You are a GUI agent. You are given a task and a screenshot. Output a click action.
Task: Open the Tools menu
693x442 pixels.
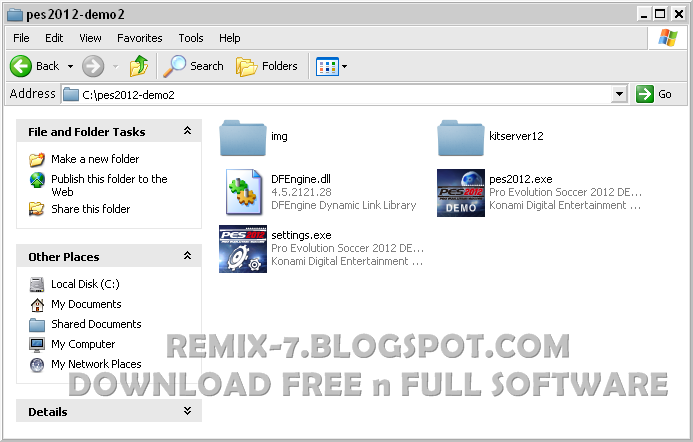pyautogui.click(x=191, y=38)
